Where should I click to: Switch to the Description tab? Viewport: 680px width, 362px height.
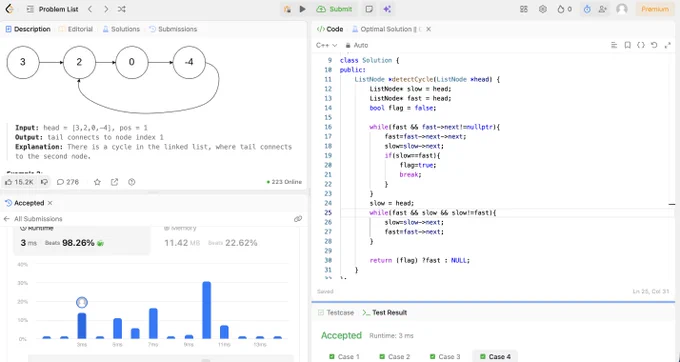tap(28, 29)
